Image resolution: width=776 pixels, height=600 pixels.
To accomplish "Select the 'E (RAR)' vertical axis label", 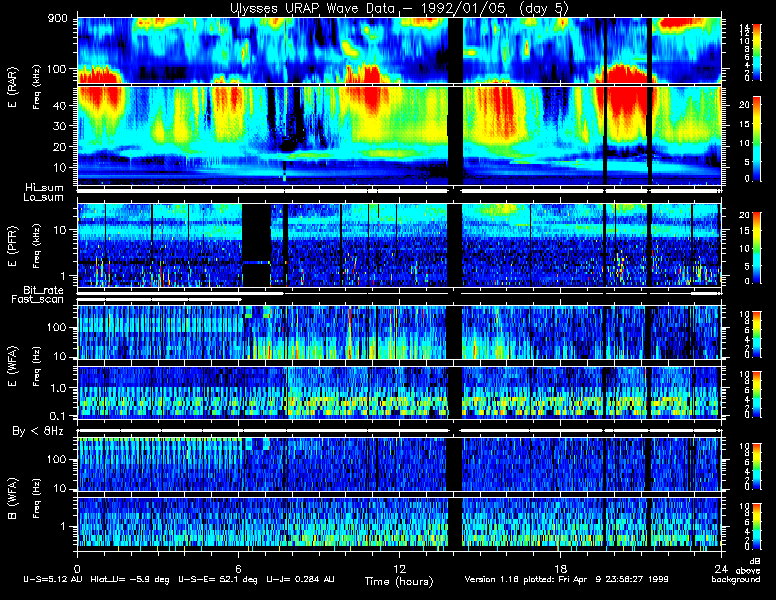I will tap(12, 88).
